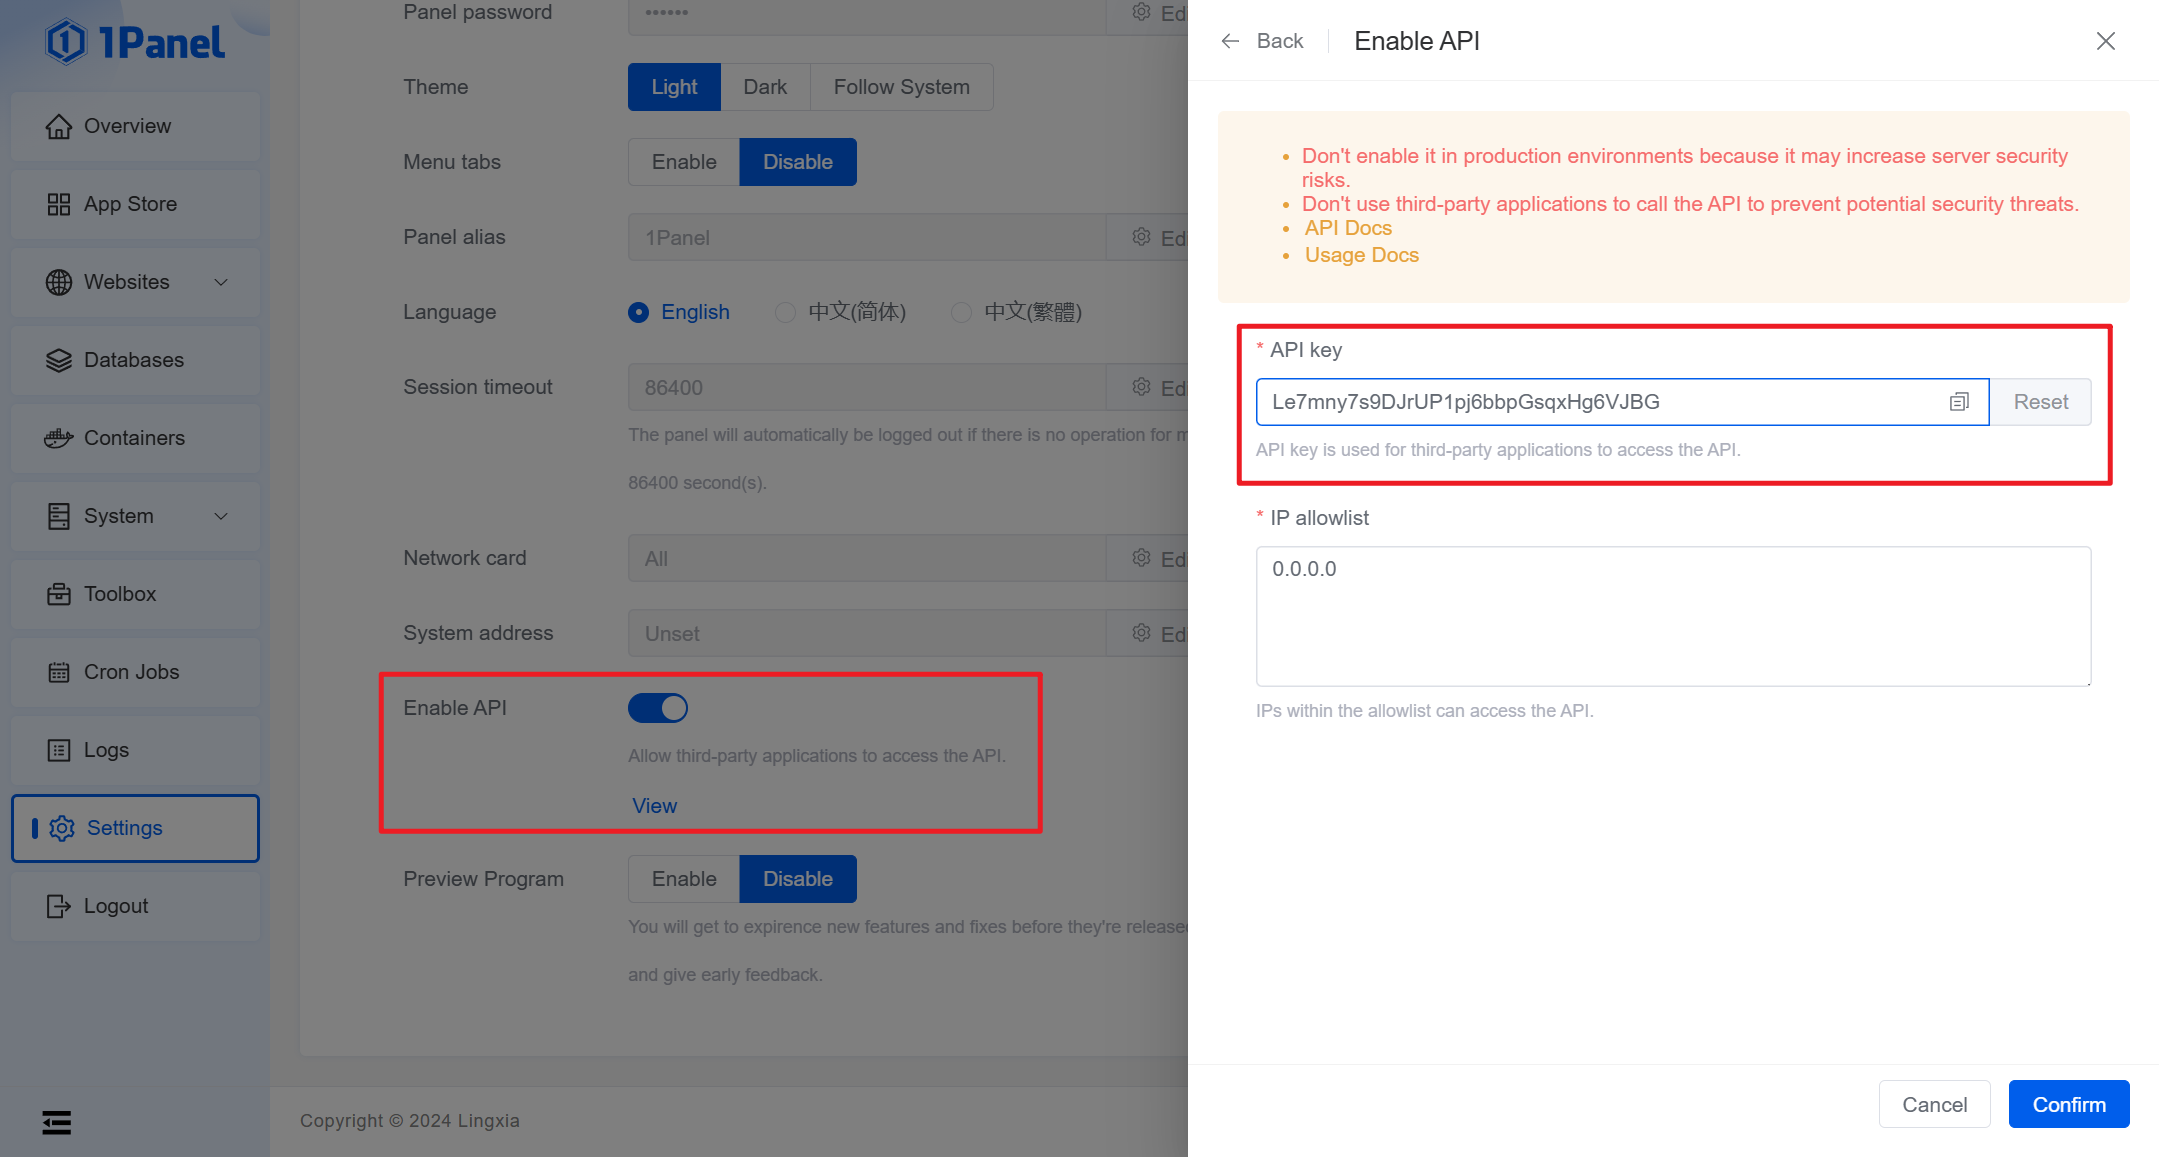The width and height of the screenshot is (2159, 1157).
Task: Click the Reset API key button
Action: click(2040, 402)
